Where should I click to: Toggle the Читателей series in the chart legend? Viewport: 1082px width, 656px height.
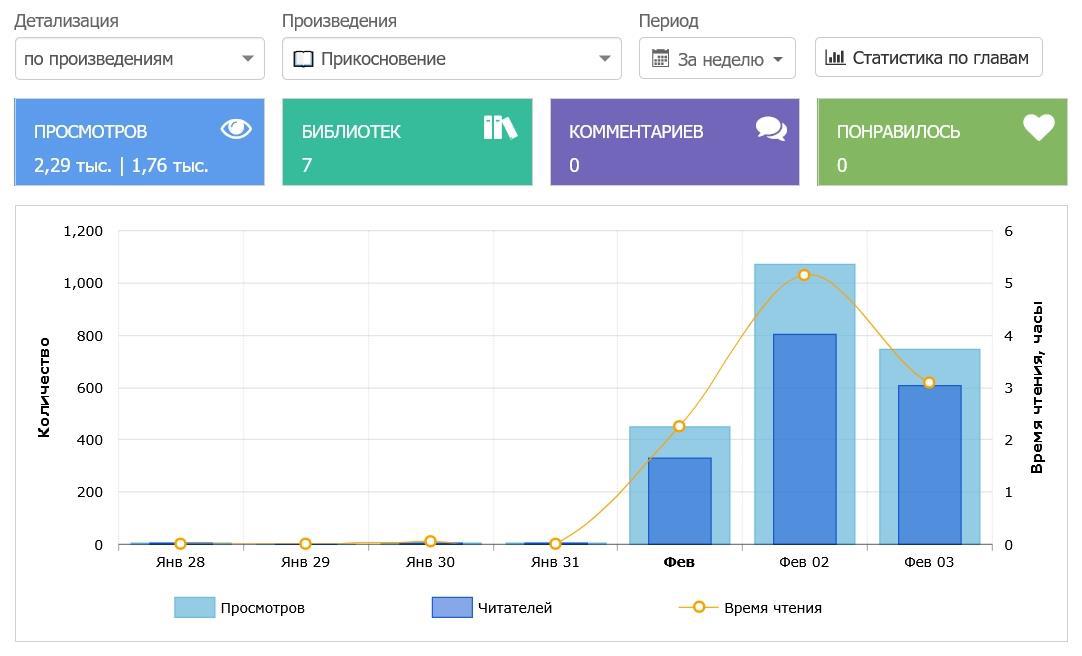coord(492,608)
